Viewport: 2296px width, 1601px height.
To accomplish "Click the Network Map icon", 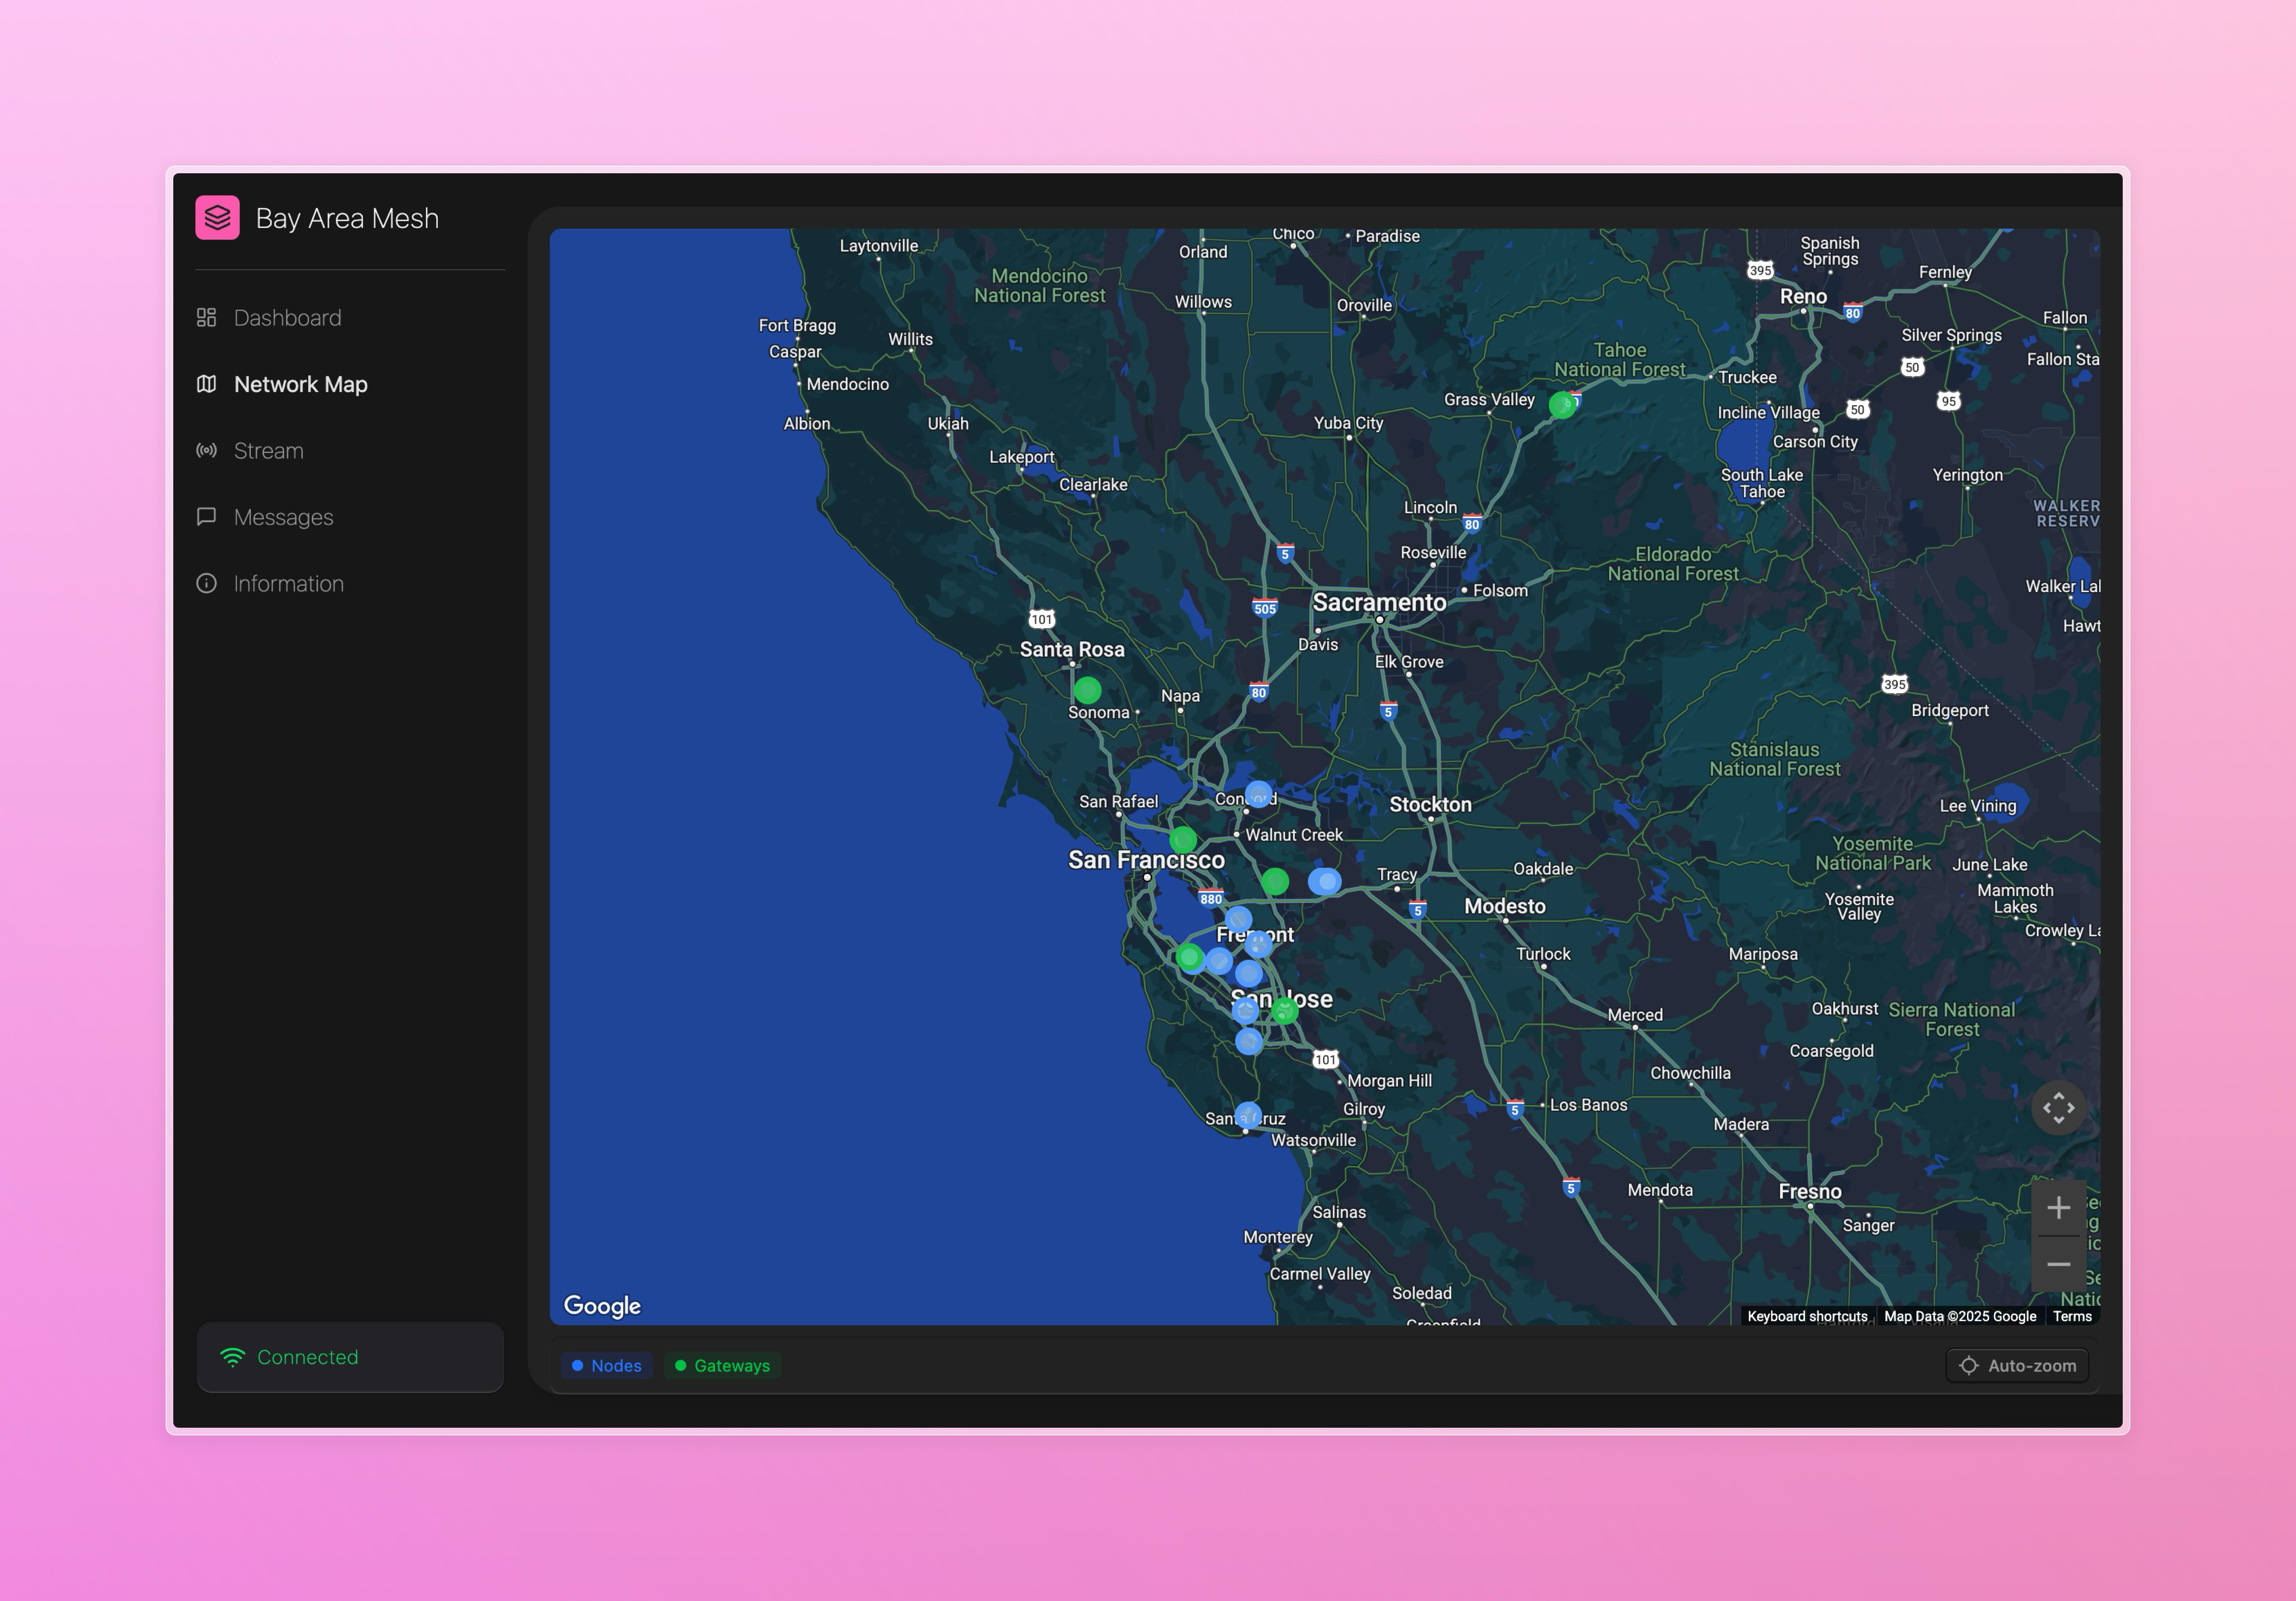I will (207, 384).
